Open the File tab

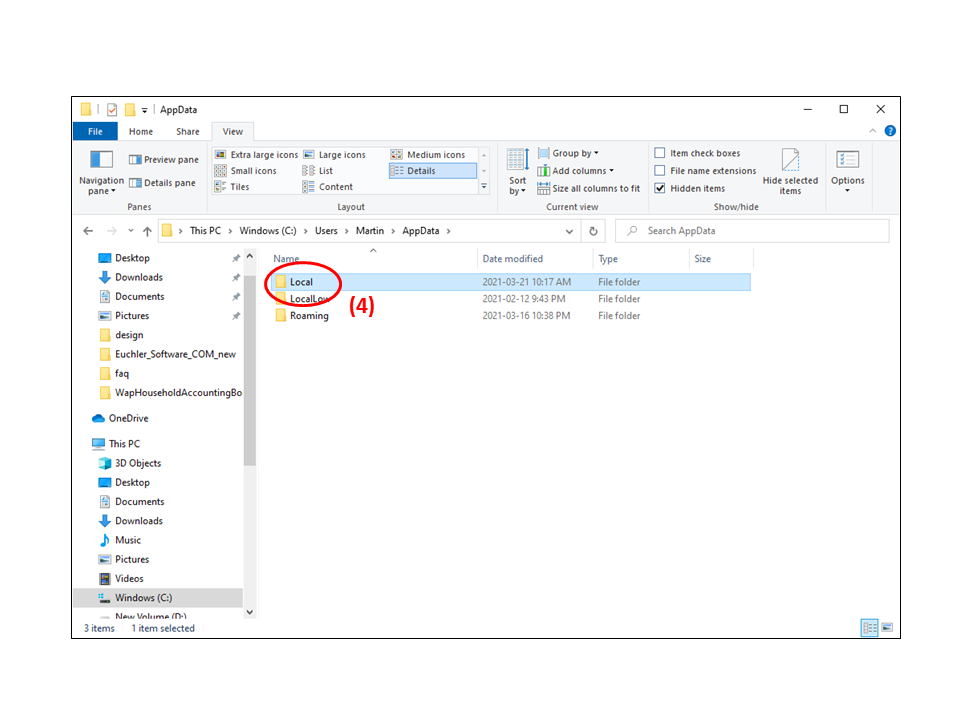click(x=95, y=131)
